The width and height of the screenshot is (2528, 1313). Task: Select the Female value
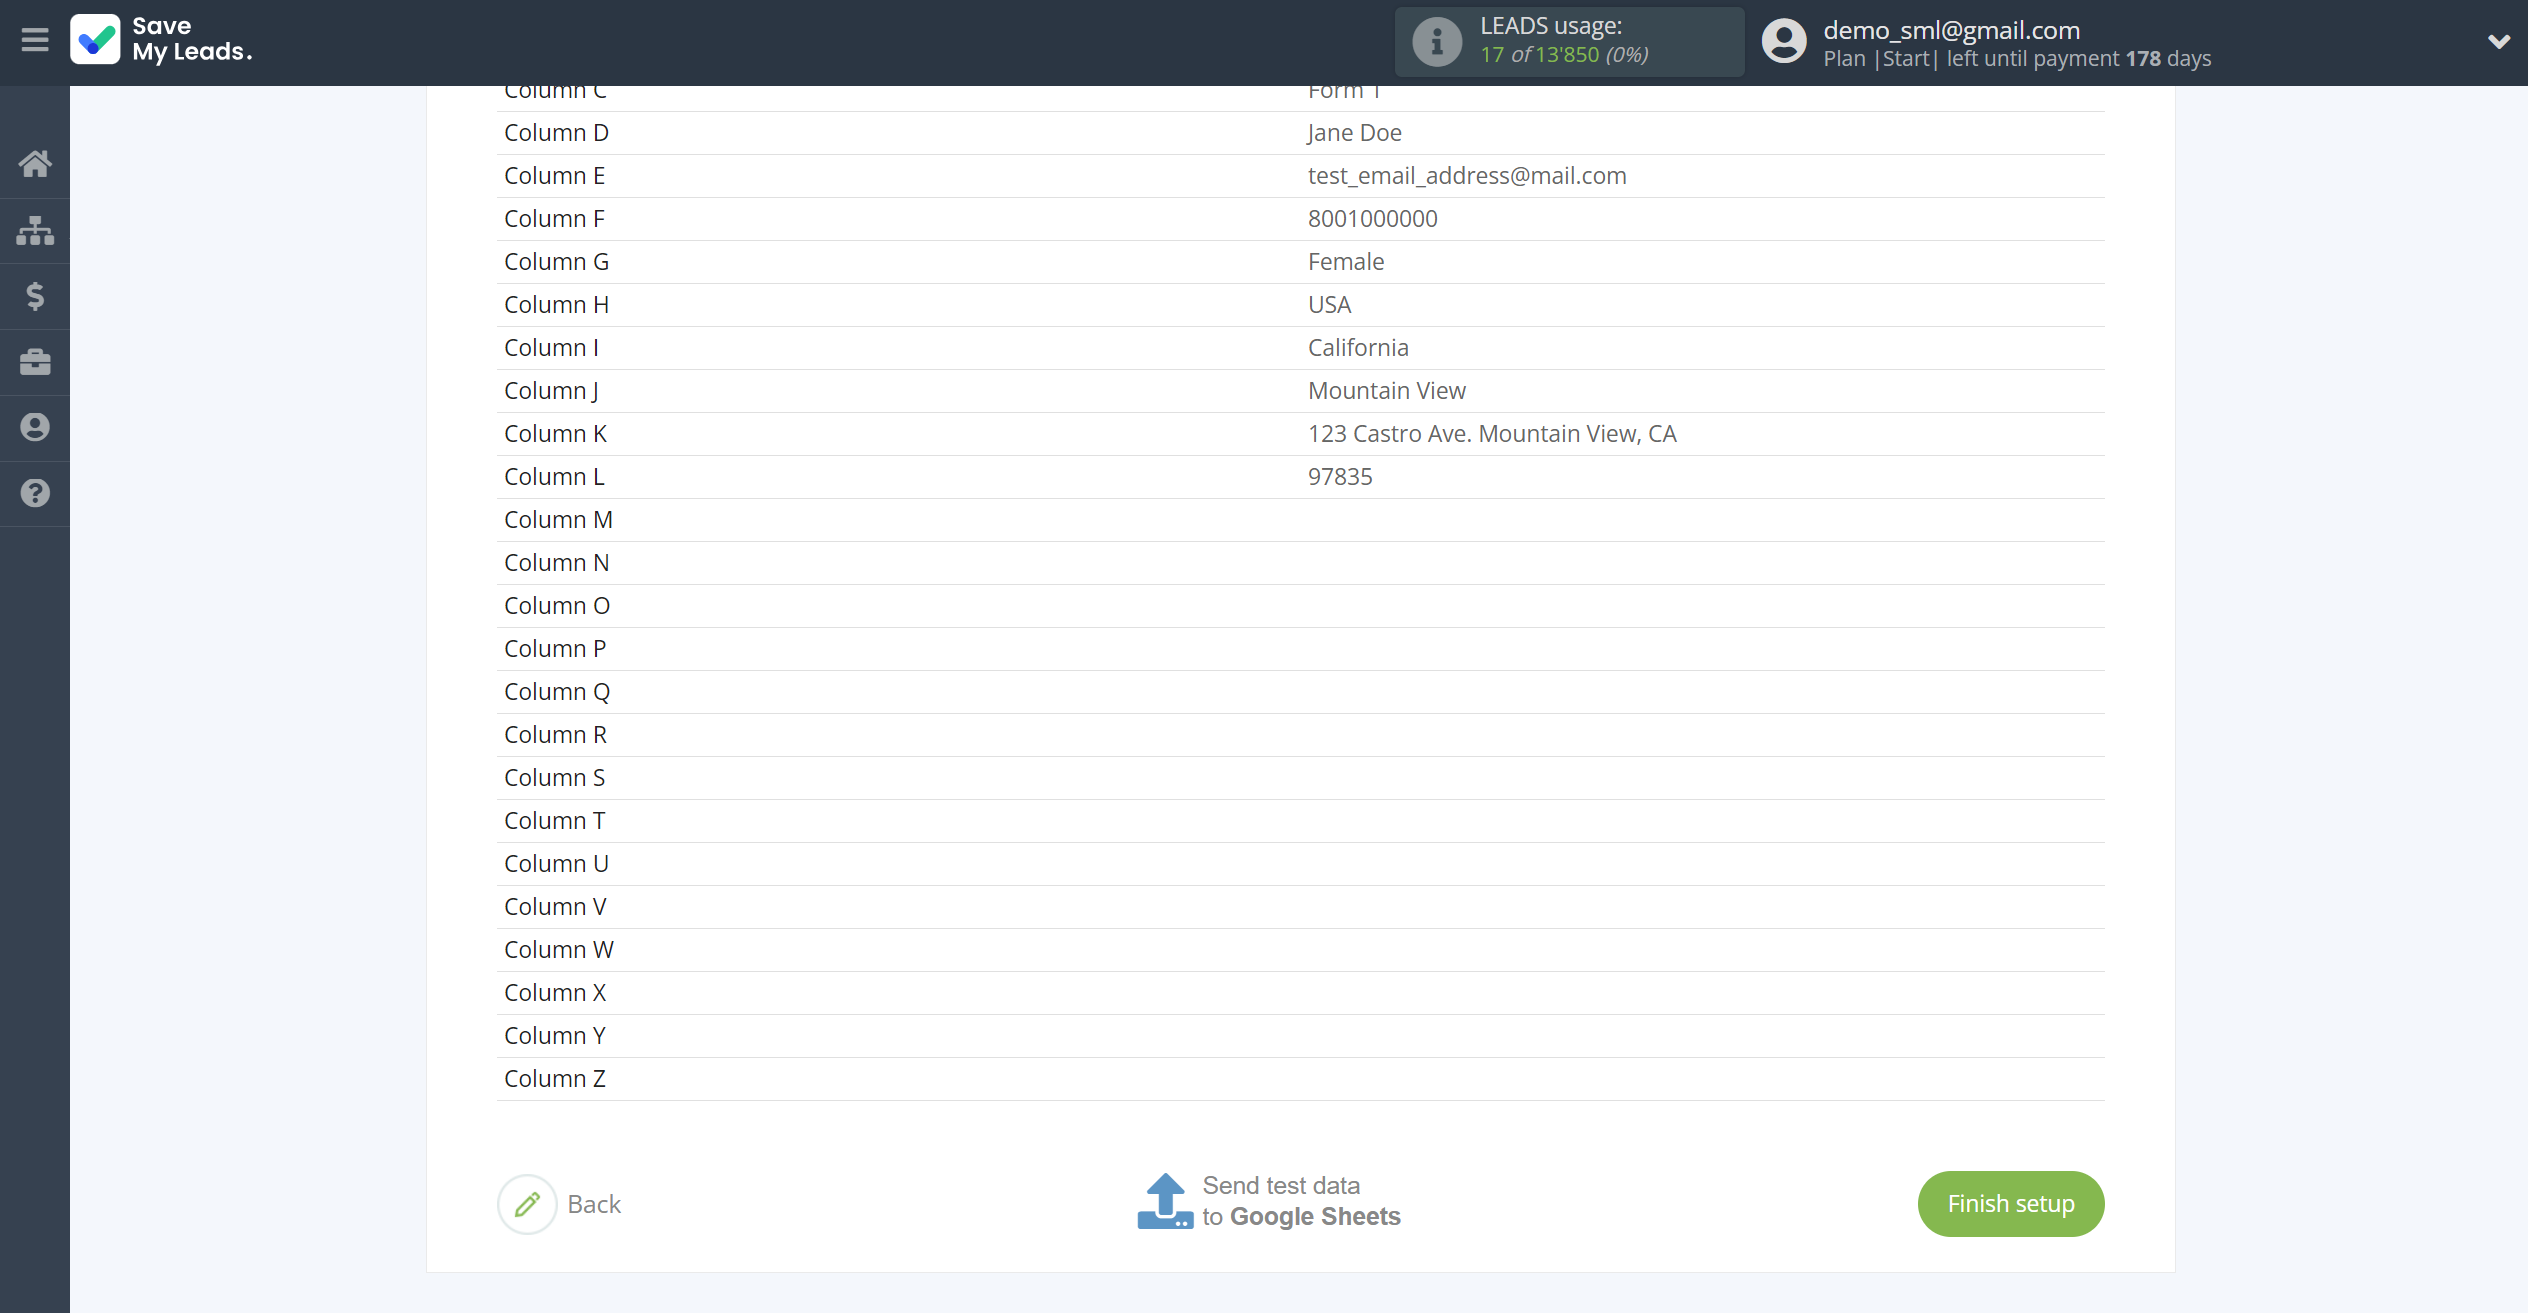pos(1346,262)
